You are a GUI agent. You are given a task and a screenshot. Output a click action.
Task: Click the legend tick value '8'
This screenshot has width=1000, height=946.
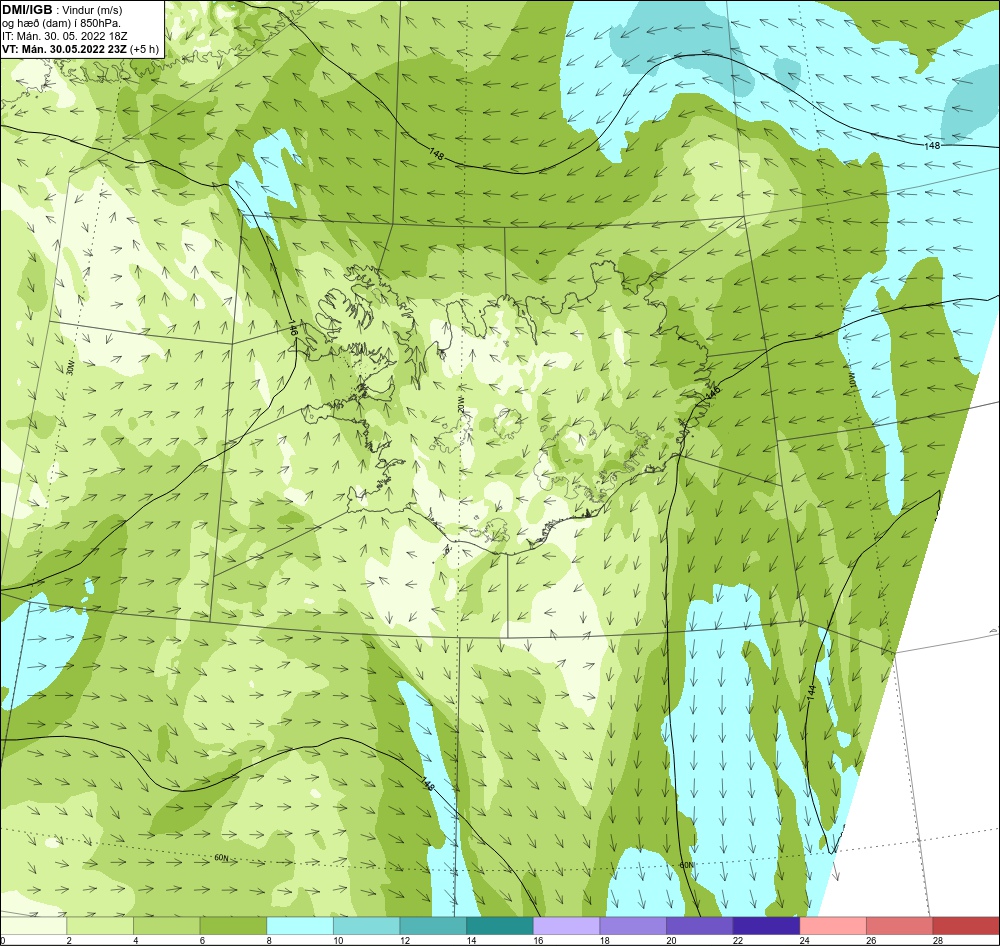click(269, 940)
